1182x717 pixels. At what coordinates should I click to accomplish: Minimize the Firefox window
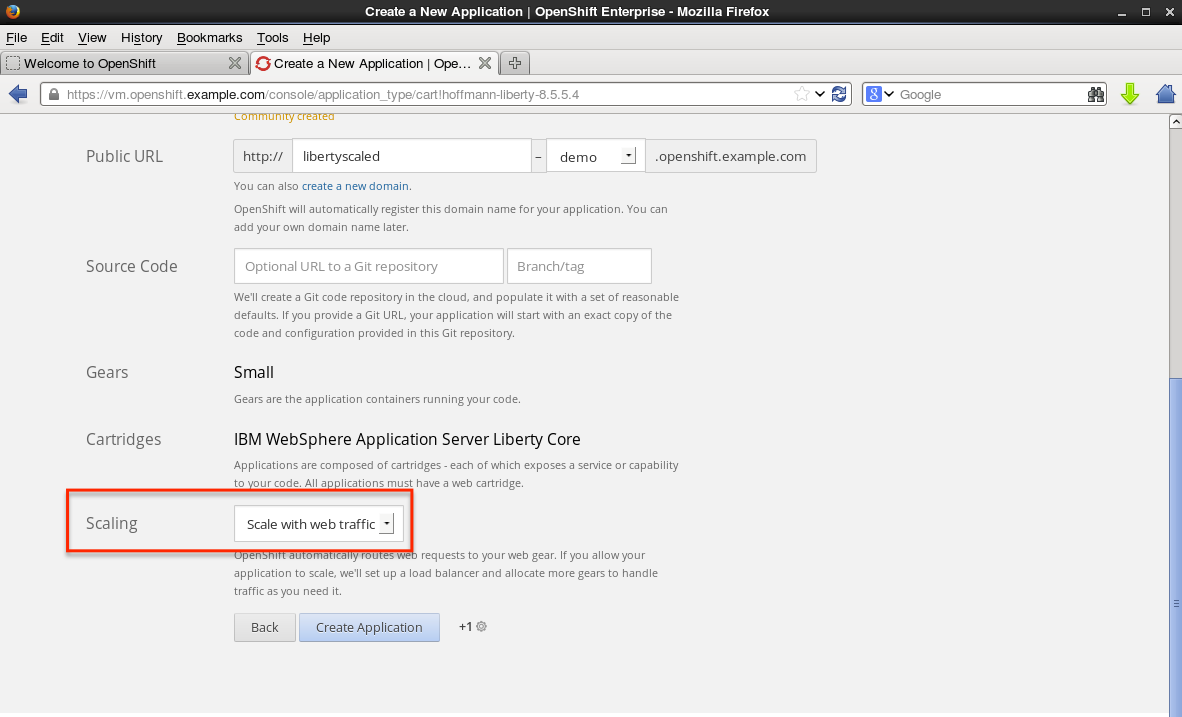pyautogui.click(x=1122, y=12)
